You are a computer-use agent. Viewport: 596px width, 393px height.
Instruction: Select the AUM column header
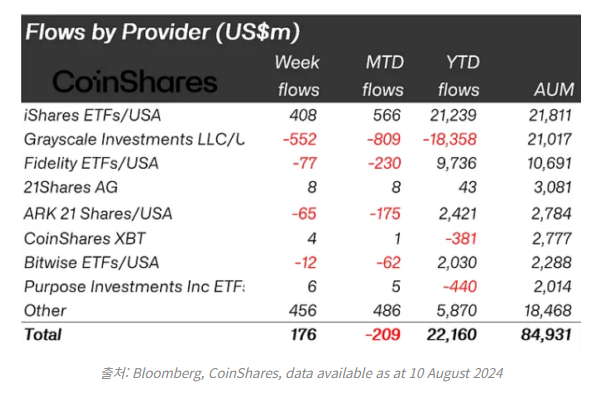point(554,90)
